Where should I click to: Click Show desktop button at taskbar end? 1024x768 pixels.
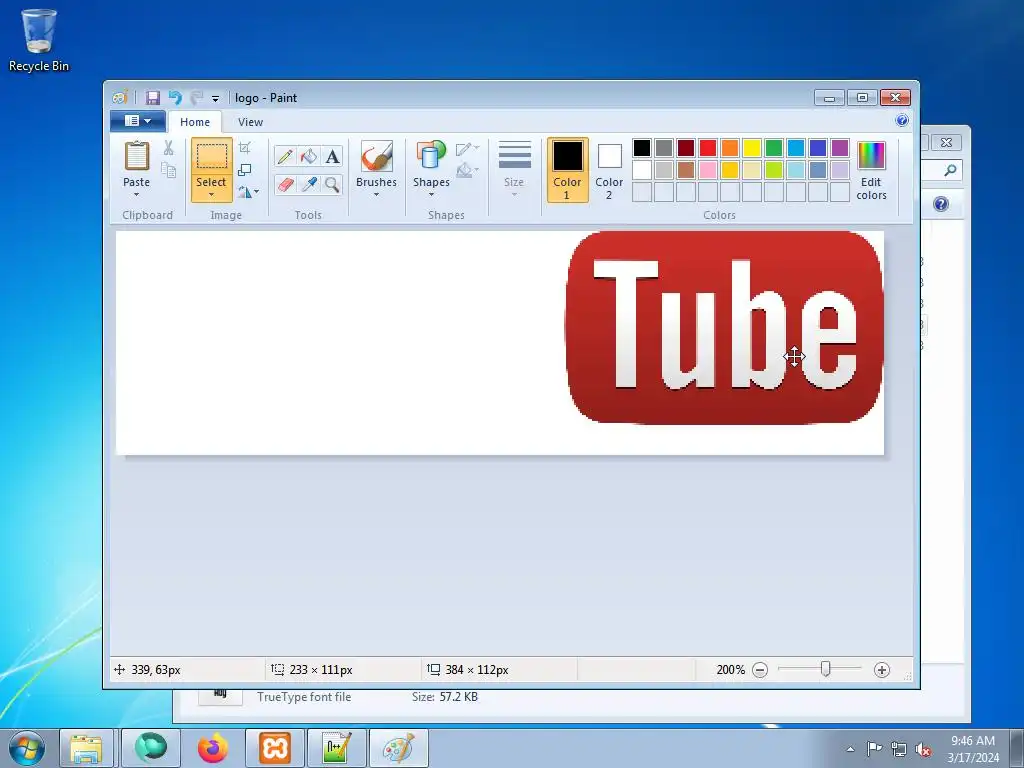point(1017,748)
